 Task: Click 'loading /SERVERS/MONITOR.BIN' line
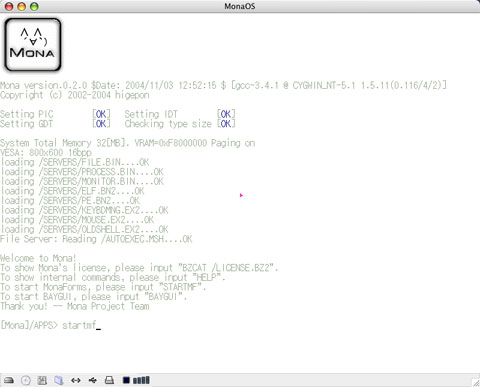click(82, 182)
